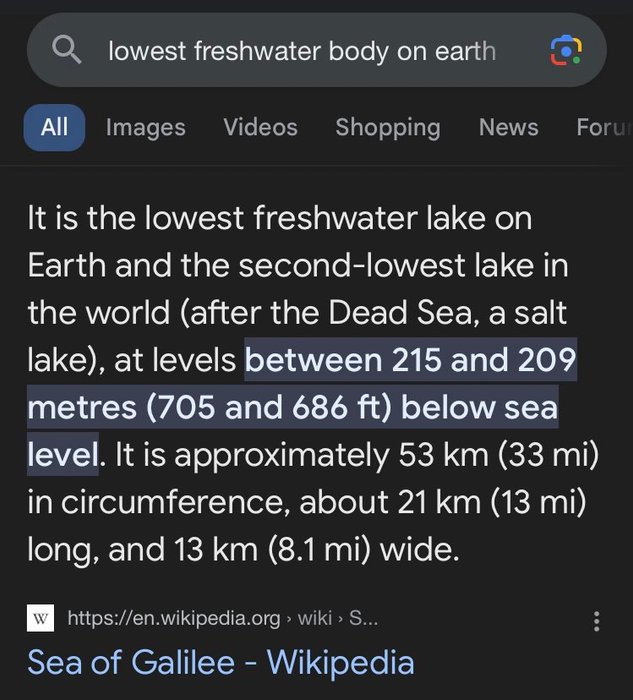Click the truncated 'S...' URL breadcrumb

pos(363,619)
